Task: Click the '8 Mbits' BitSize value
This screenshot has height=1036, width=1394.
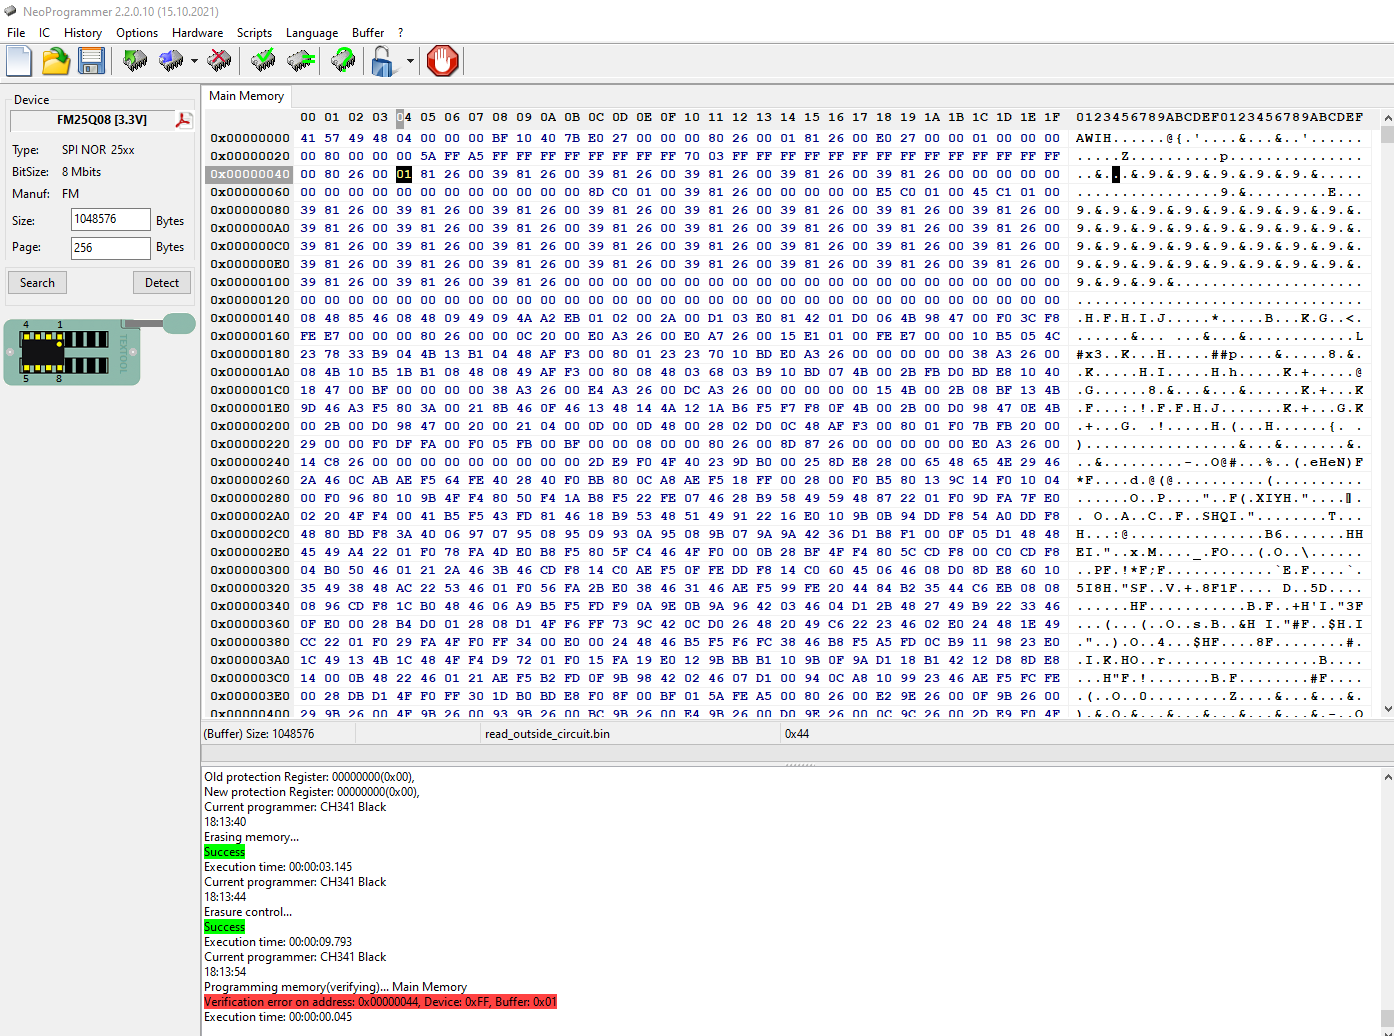Action: tap(81, 172)
